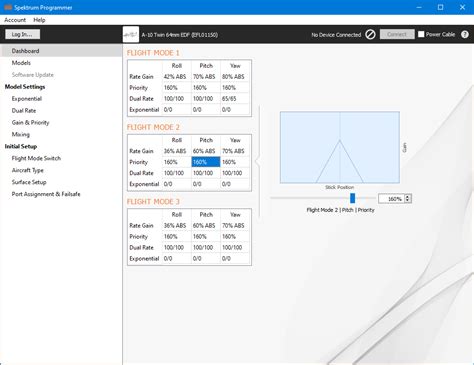This screenshot has height=365, width=474.
Task: Select Flight Mode 1 Yaw Dual Rate 65/65
Action: pos(235,99)
